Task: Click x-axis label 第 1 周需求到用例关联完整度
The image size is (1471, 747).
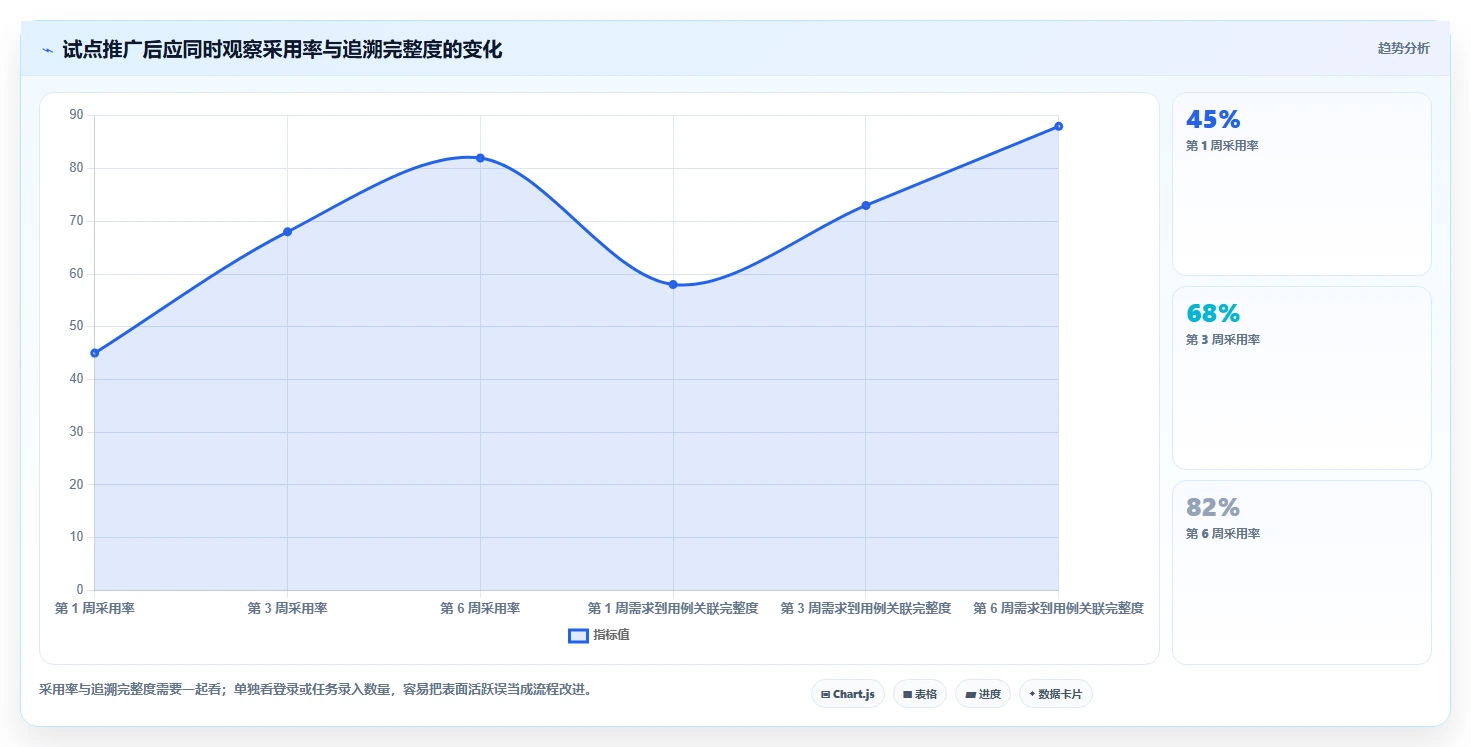Action: click(673, 608)
